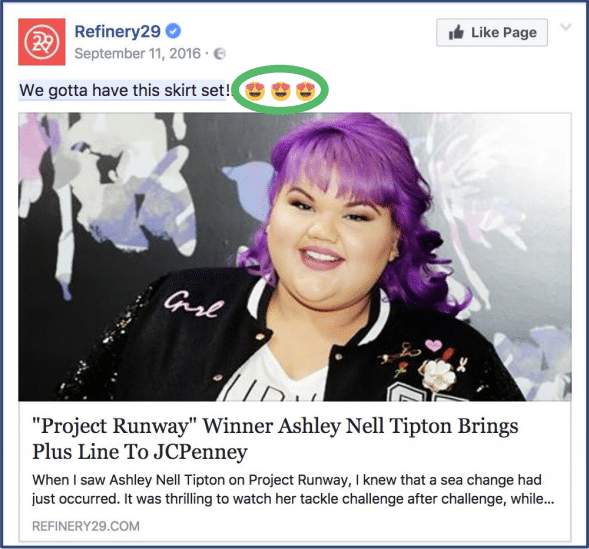
Task: Click the 'We gotta have this skirt set!' caption
Action: point(124,90)
